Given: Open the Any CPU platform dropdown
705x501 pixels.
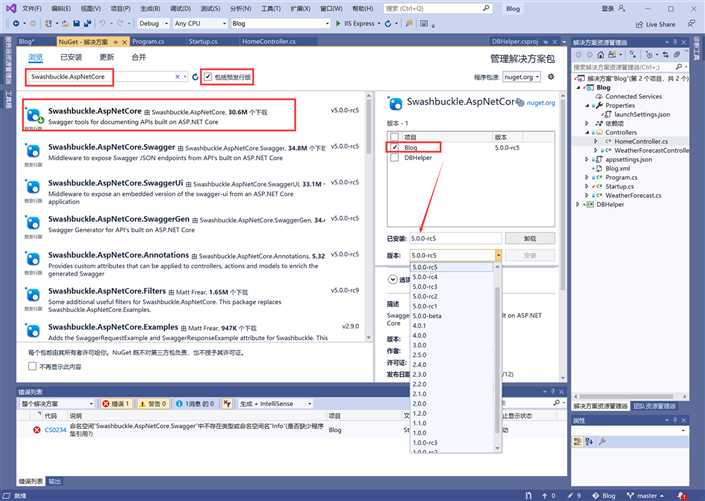Looking at the screenshot, I should click(x=200, y=23).
